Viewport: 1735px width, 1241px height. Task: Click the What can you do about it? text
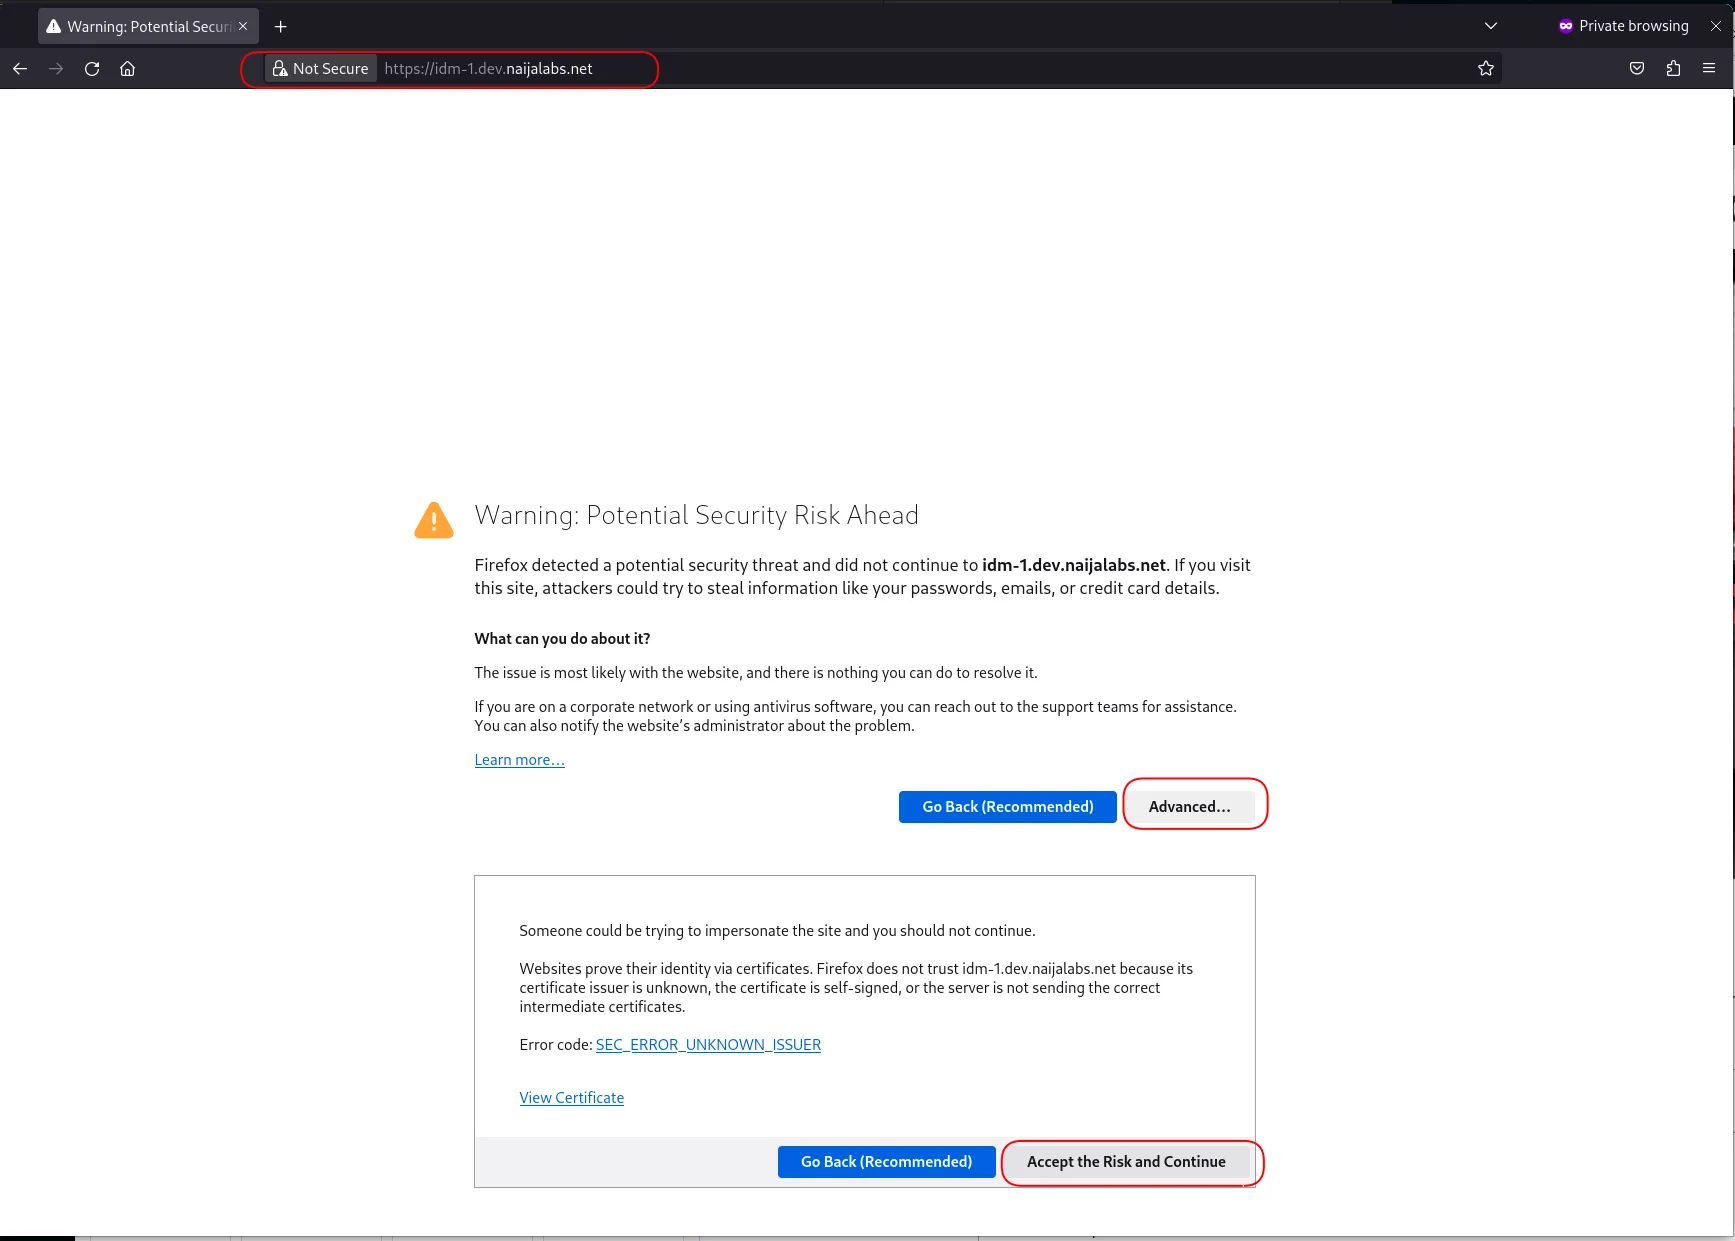pos(562,639)
